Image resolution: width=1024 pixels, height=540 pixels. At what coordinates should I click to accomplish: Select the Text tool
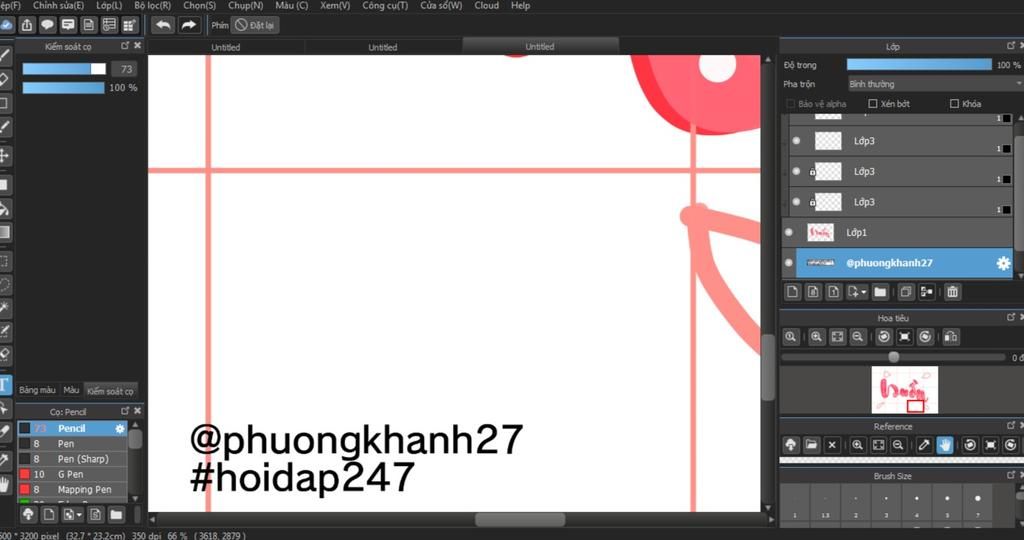coord(5,385)
